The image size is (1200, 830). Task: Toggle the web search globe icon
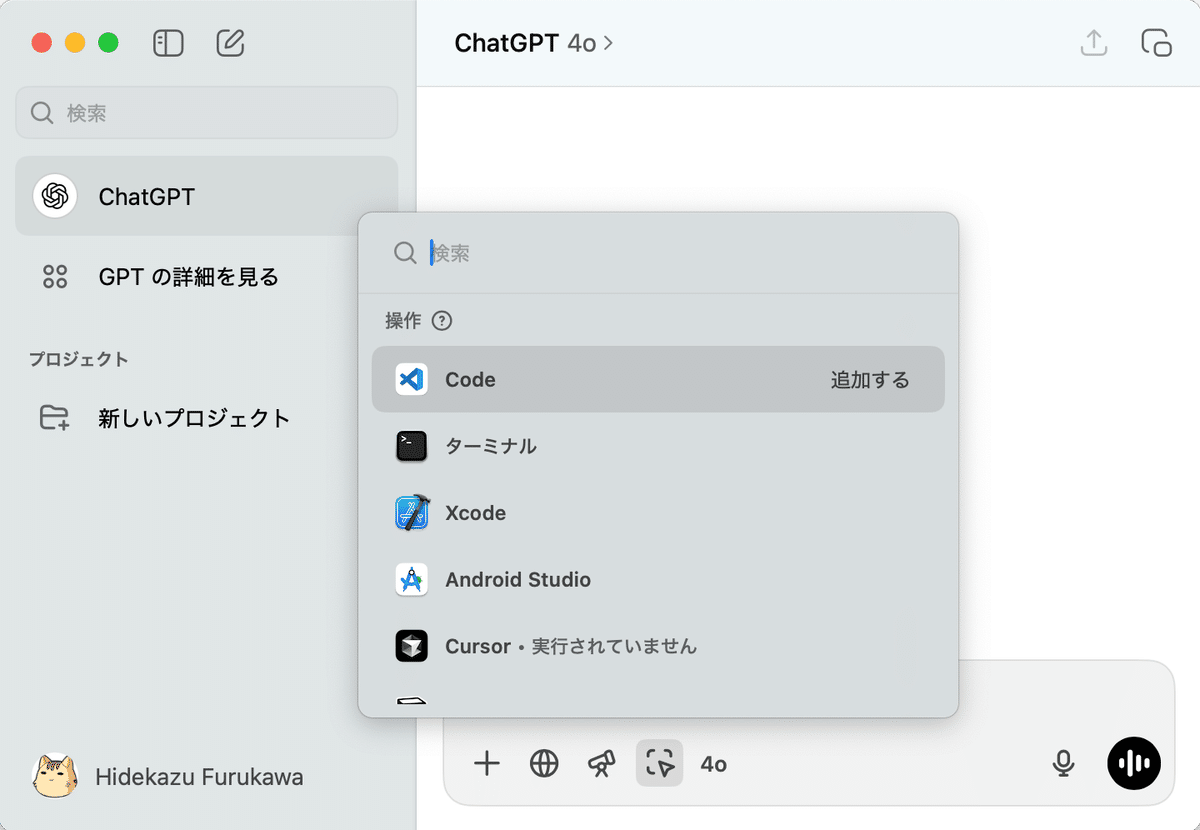click(x=543, y=763)
